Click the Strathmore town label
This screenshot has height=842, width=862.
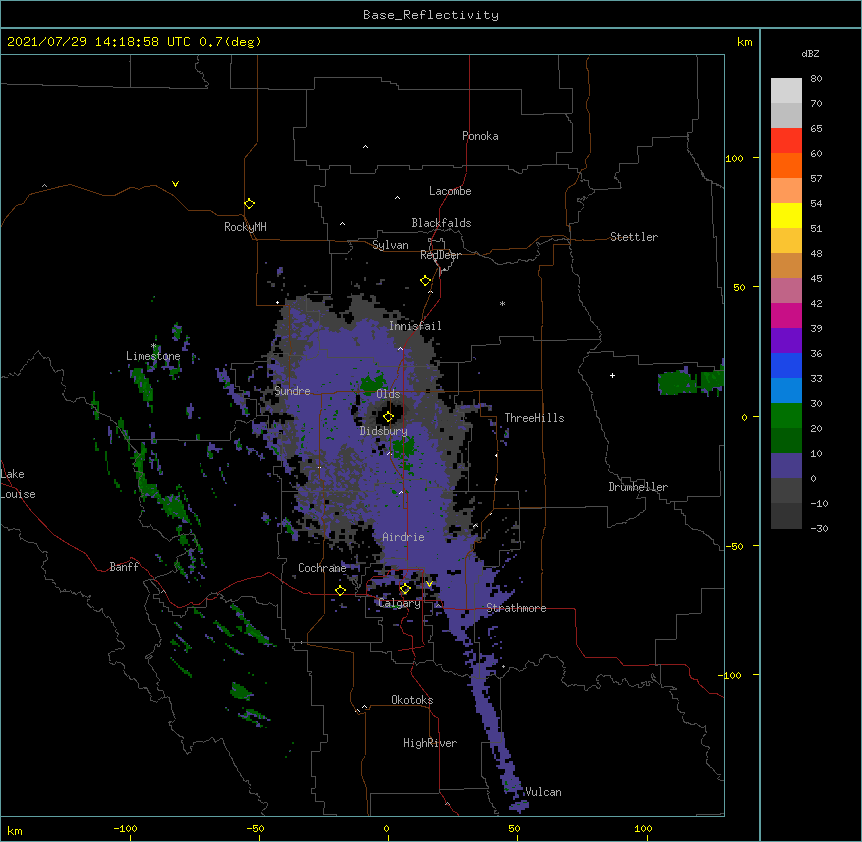tap(516, 608)
